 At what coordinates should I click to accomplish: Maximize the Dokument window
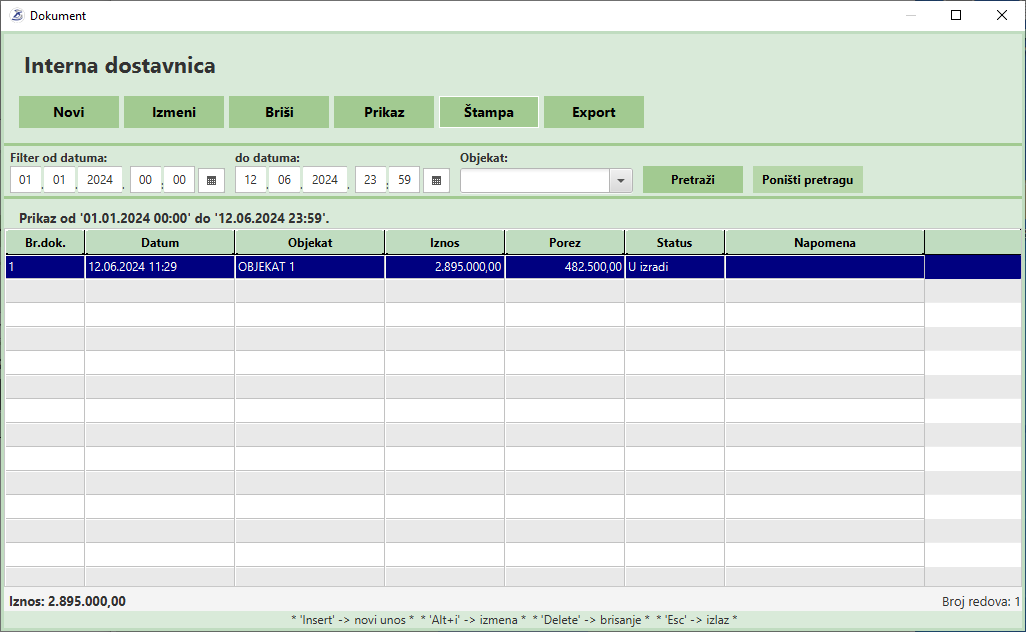[x=956, y=15]
